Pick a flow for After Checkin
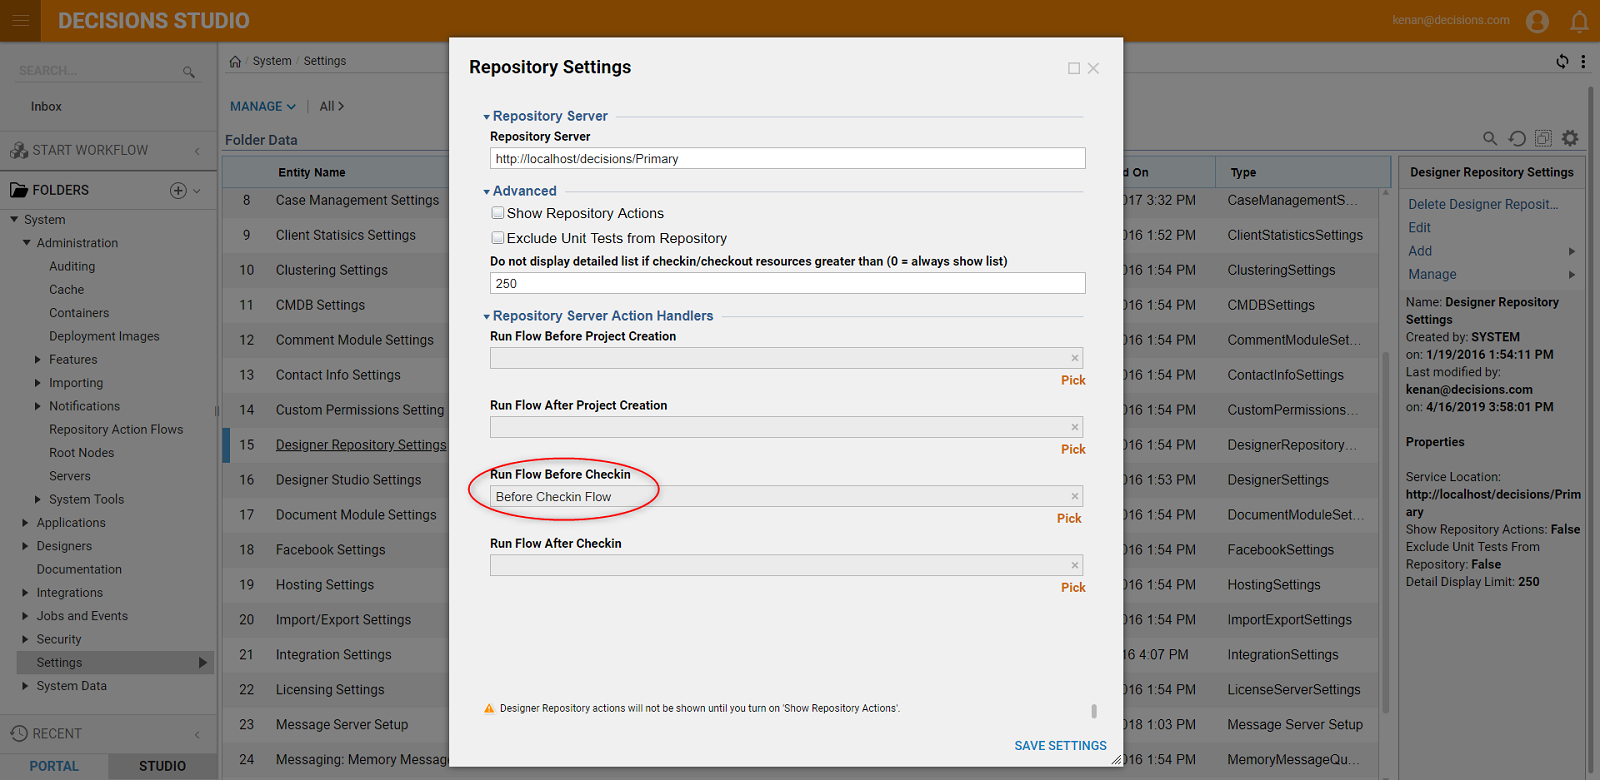 1073,587
